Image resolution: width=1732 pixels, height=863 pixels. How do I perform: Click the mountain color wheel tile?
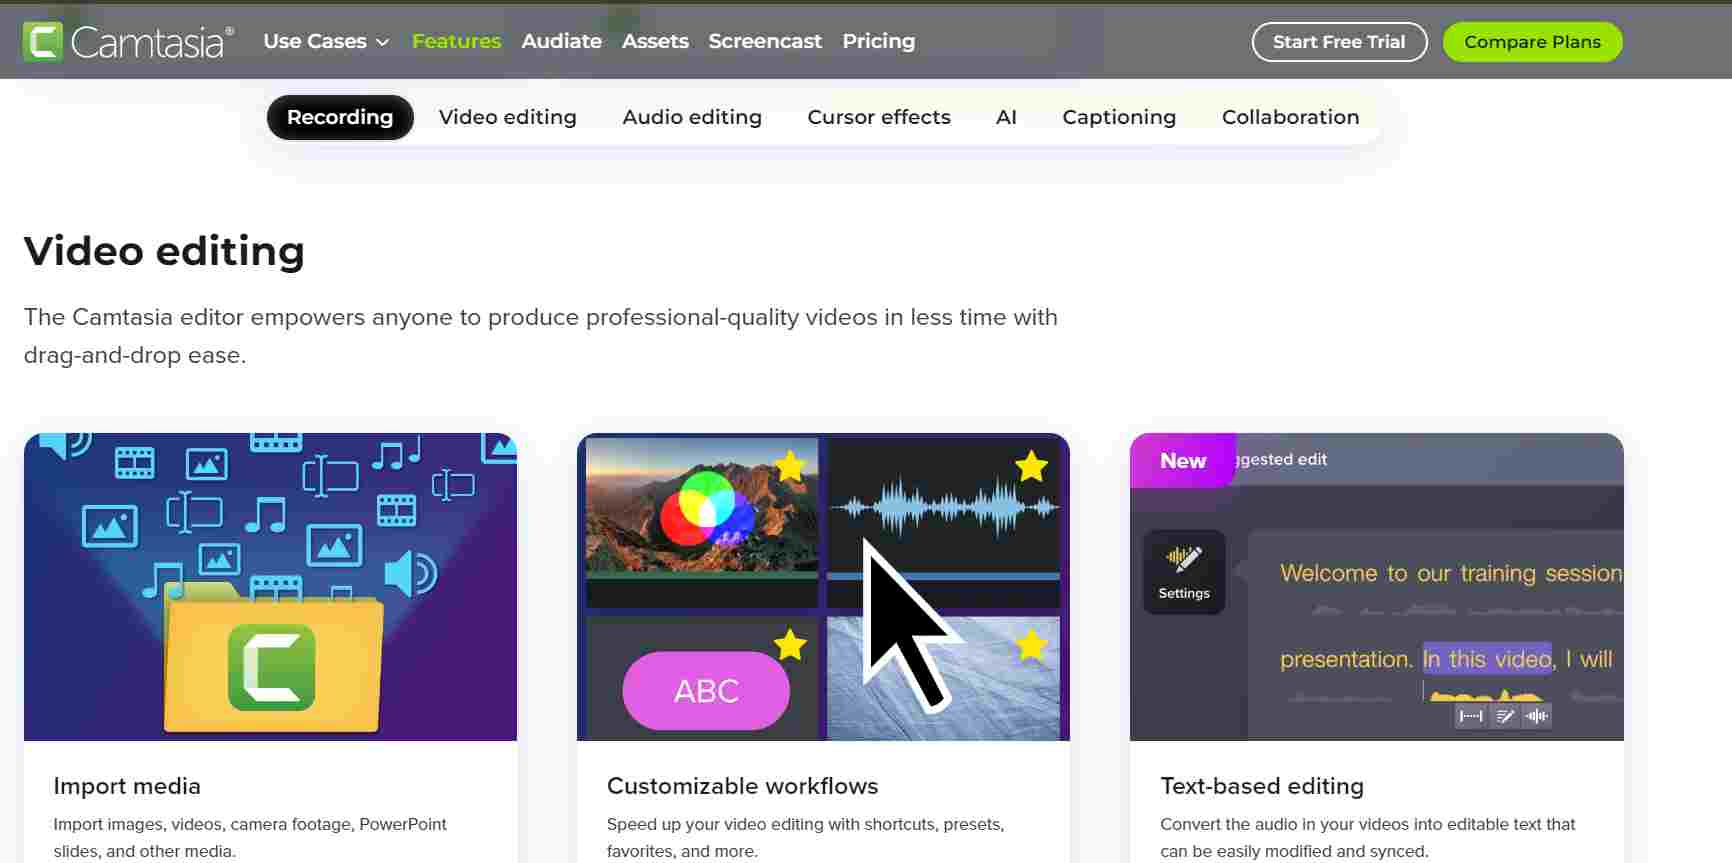[702, 522]
